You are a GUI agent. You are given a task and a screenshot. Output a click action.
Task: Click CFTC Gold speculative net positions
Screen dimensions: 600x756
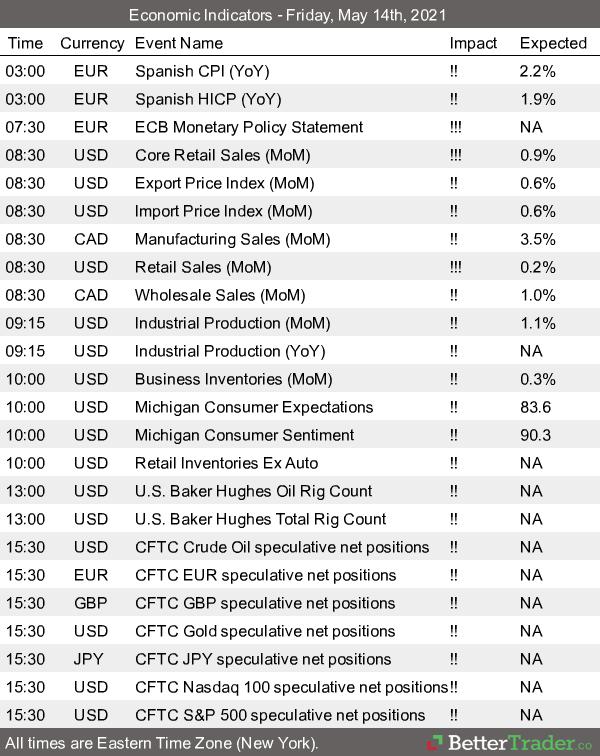[x=265, y=631]
